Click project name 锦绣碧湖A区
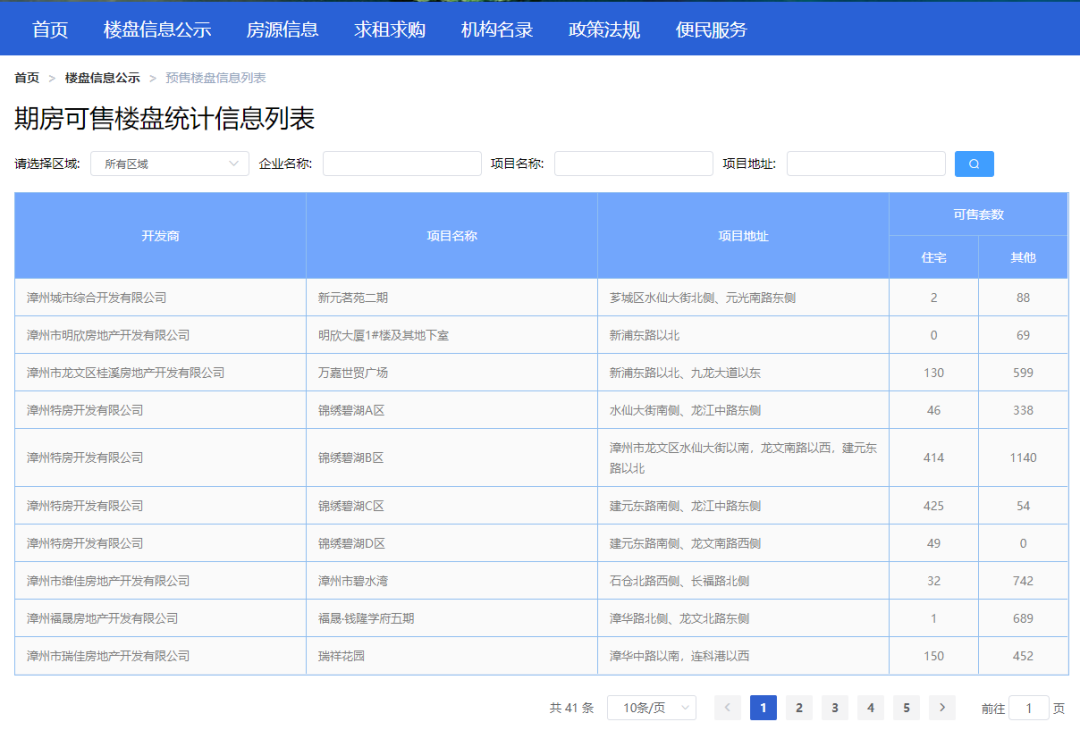1080x747 pixels. click(x=351, y=410)
